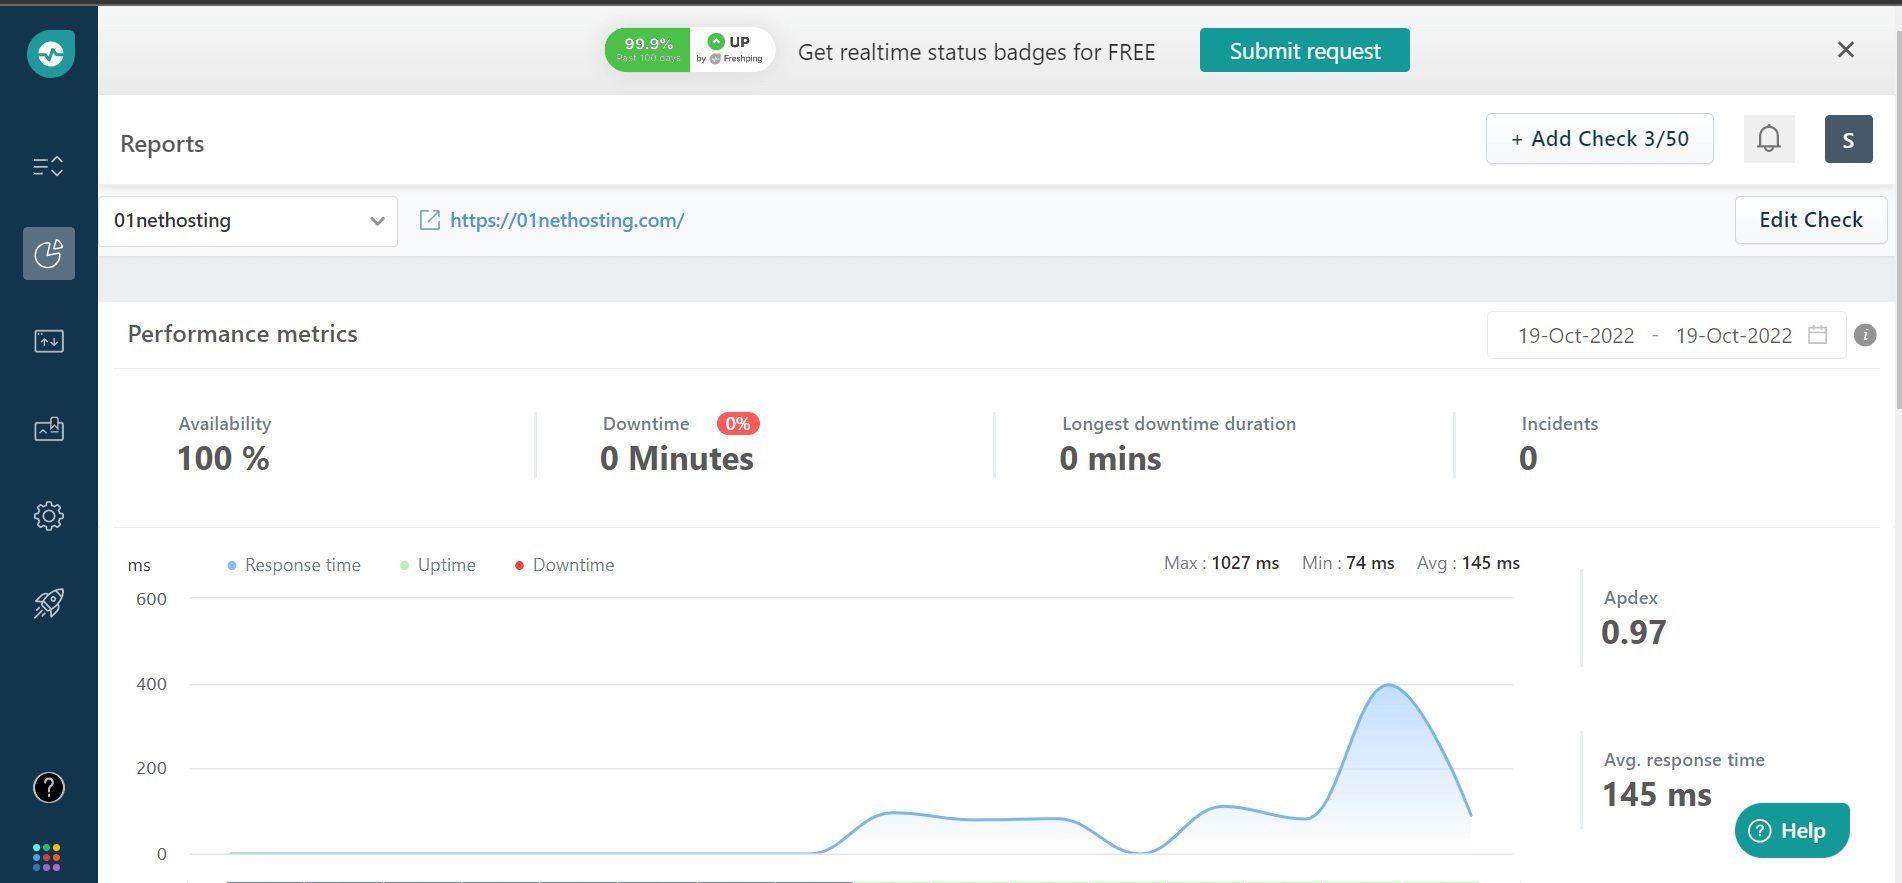Open the notifications bell icon
1902x883 pixels.
(1769, 139)
